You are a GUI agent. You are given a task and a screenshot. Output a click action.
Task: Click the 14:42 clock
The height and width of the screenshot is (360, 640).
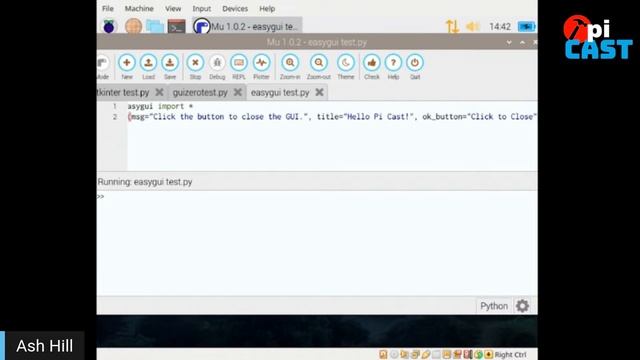click(x=500, y=27)
